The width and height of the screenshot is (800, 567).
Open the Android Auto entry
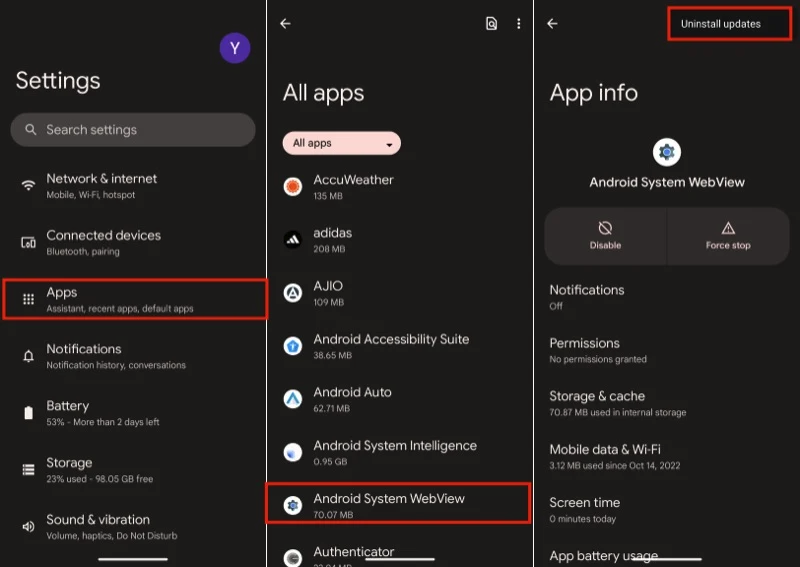click(x=399, y=399)
